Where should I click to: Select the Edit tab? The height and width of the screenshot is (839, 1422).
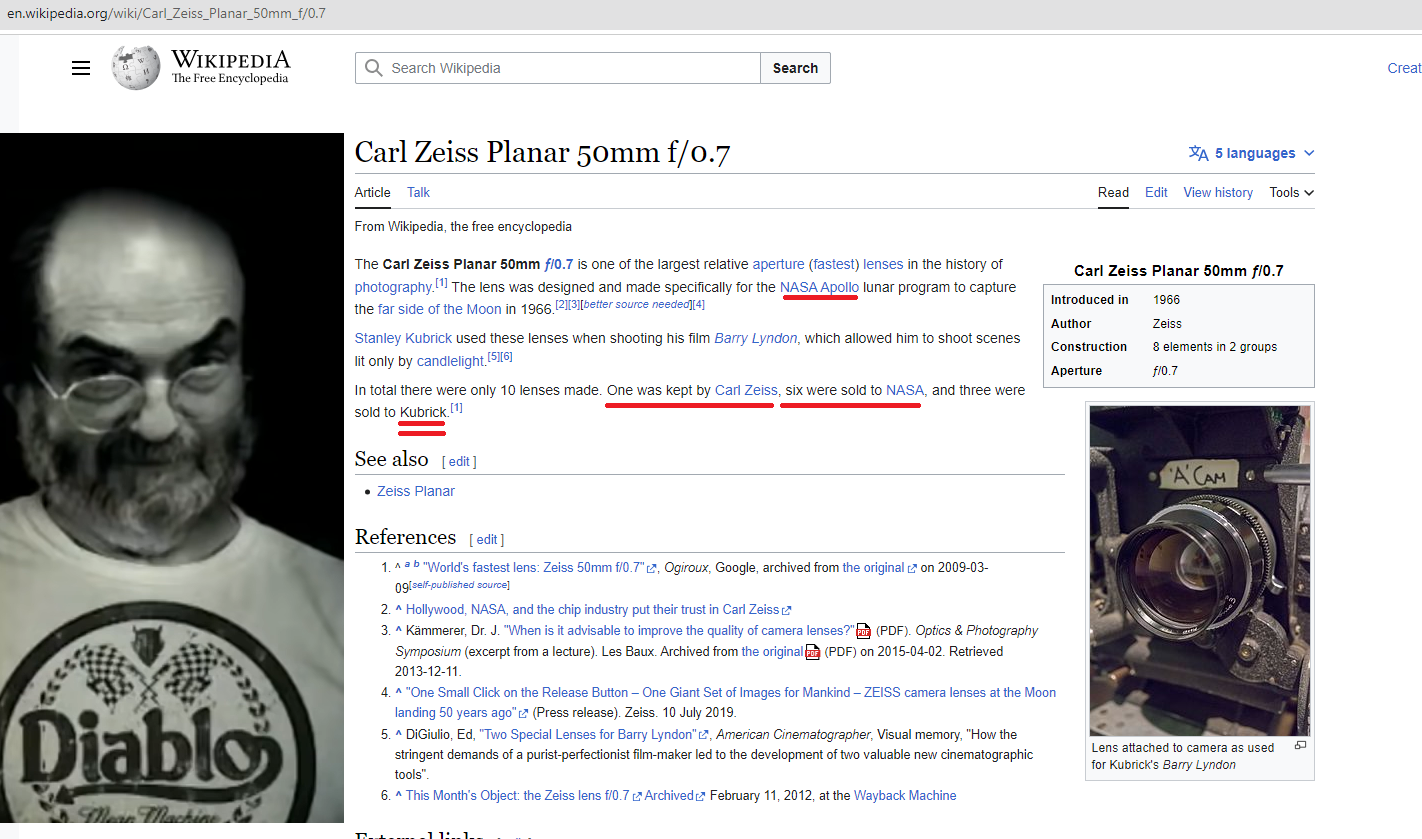1156,192
